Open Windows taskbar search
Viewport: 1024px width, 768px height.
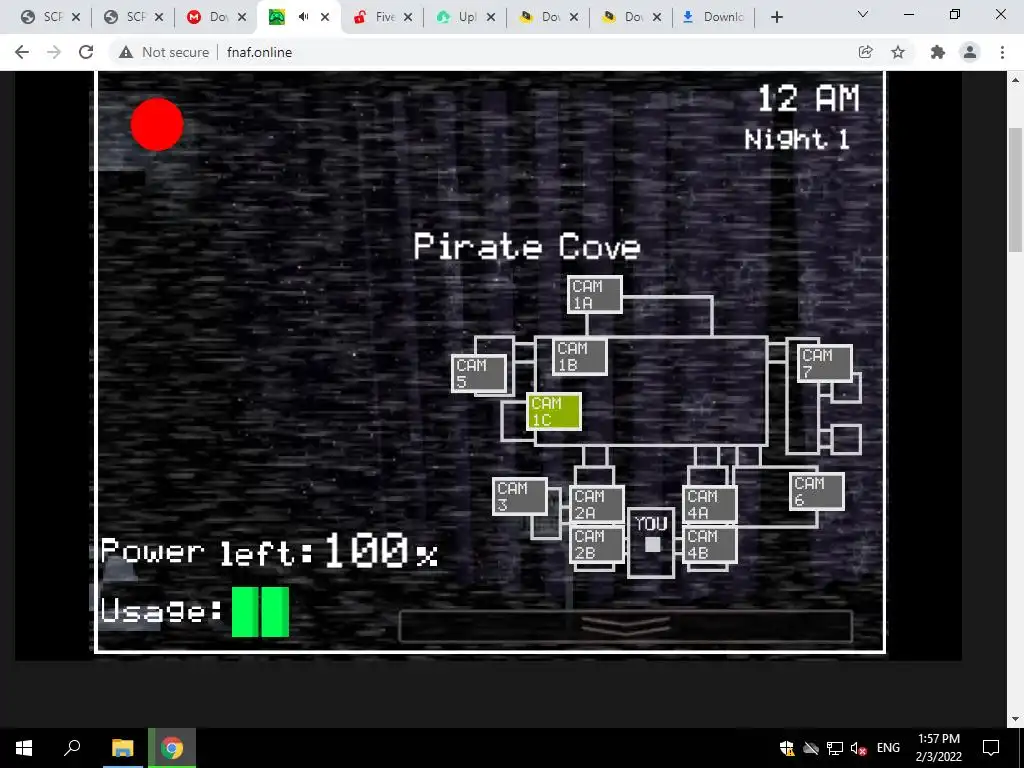coord(72,748)
